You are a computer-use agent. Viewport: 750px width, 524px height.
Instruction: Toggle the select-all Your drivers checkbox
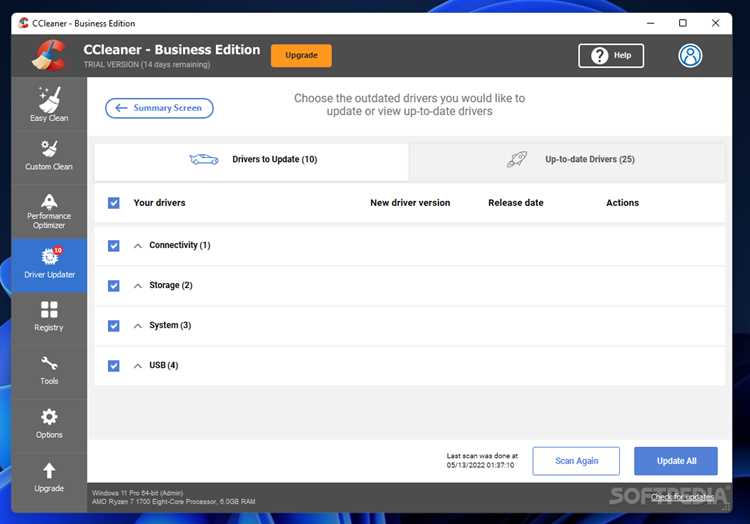tap(114, 203)
